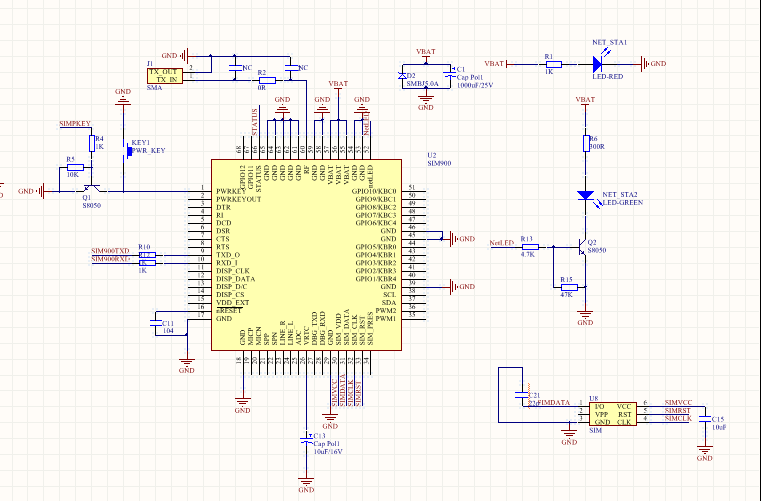761x501 pixels.
Task: Select resistor R4 1K symbol
Action: (92, 144)
